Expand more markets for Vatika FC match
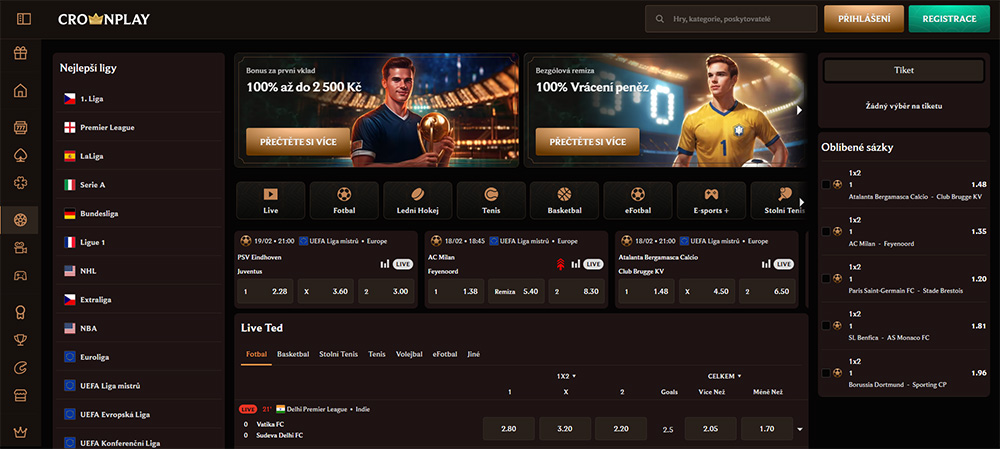The image size is (1000, 449). [800, 429]
